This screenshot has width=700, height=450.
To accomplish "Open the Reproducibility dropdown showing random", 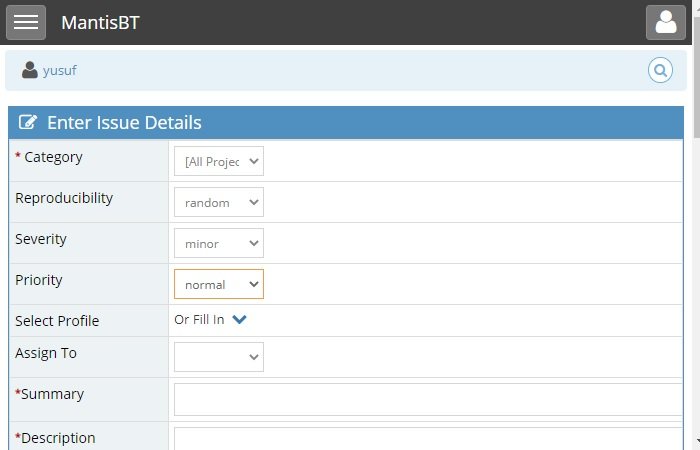I will [219, 202].
